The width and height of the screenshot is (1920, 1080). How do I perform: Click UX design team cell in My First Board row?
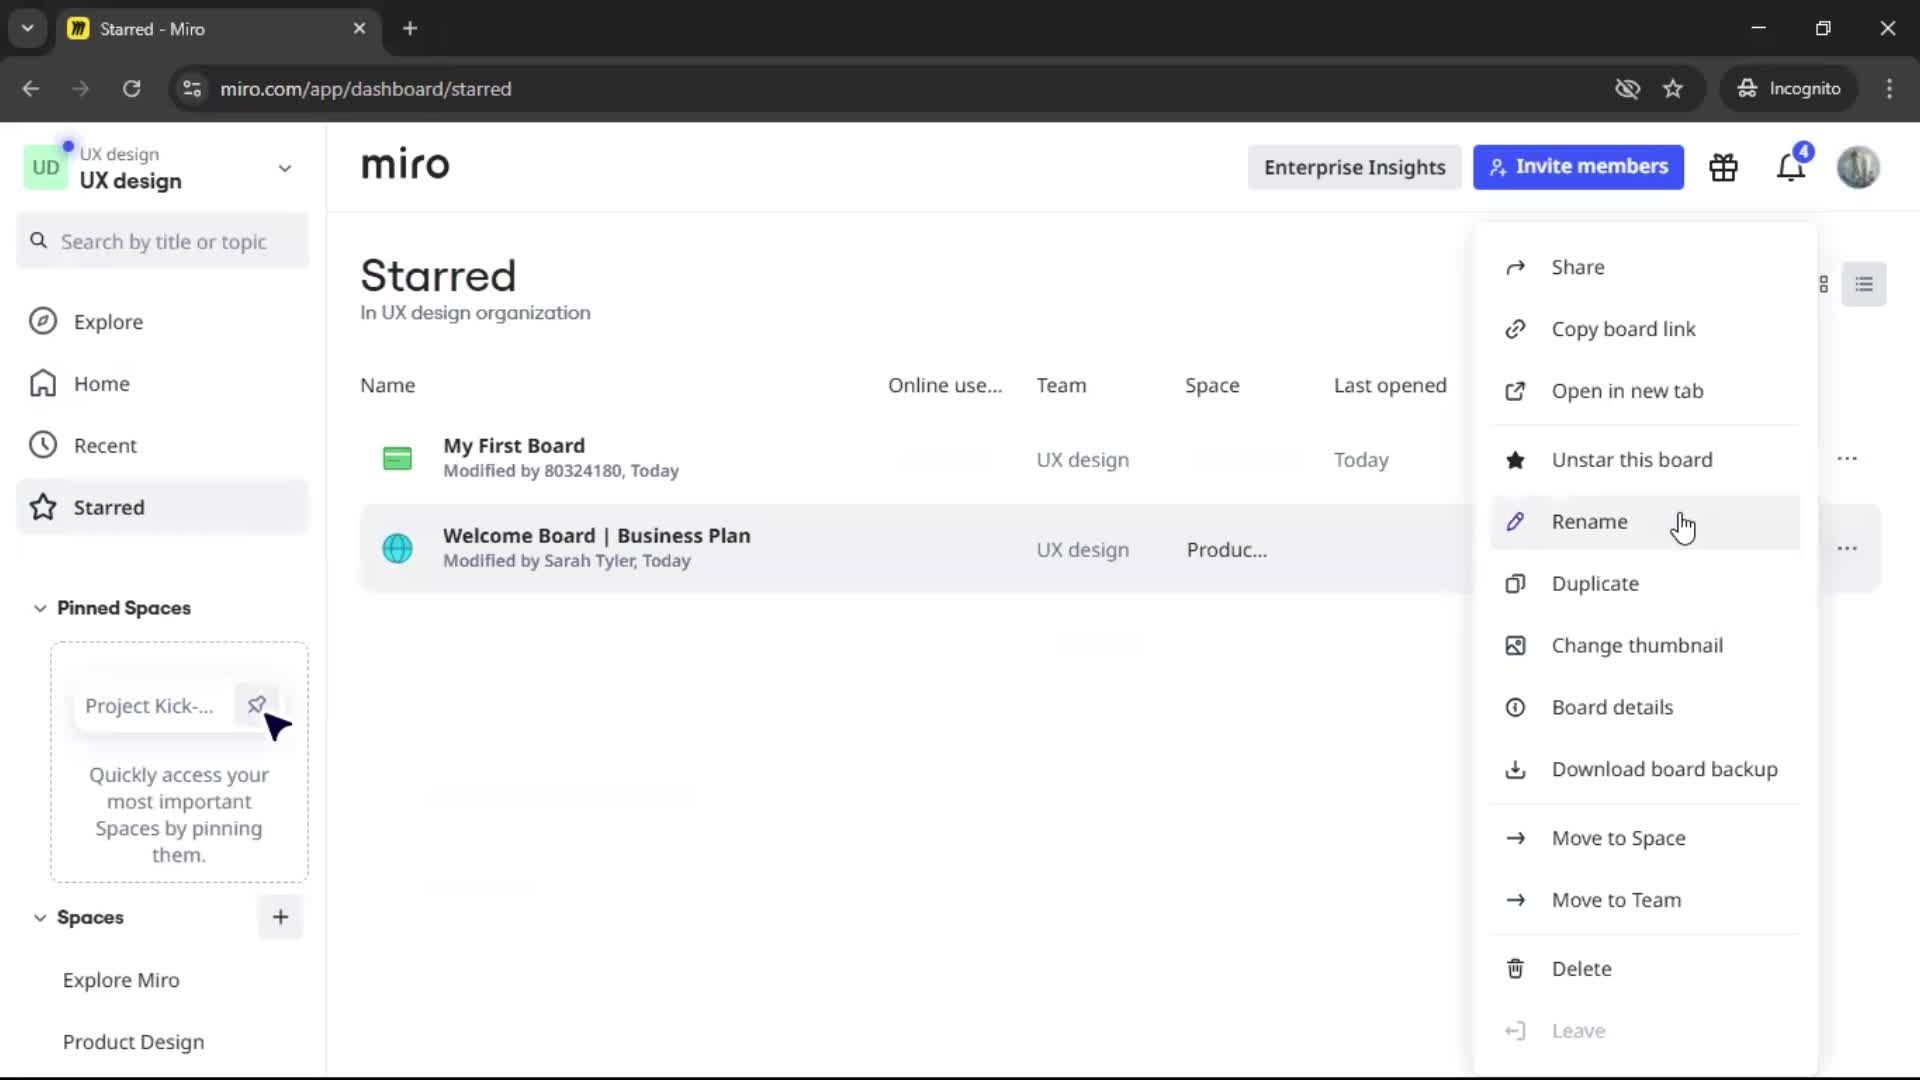click(1083, 460)
